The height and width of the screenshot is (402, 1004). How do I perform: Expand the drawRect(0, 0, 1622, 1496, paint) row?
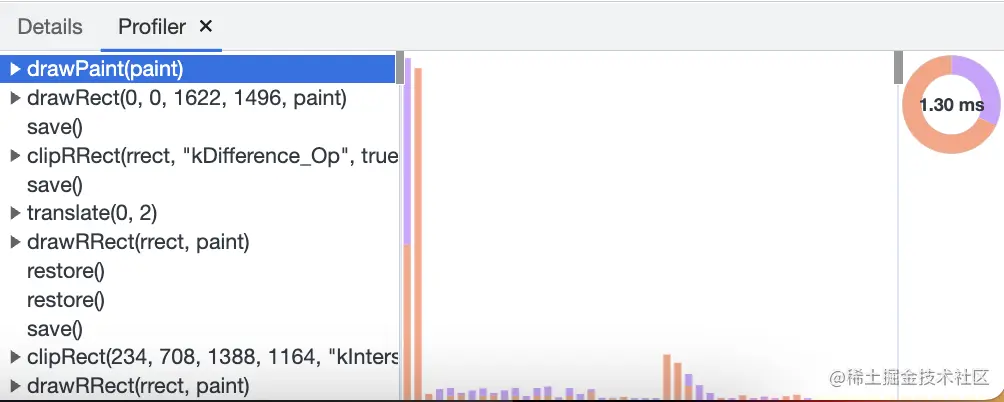coord(16,98)
